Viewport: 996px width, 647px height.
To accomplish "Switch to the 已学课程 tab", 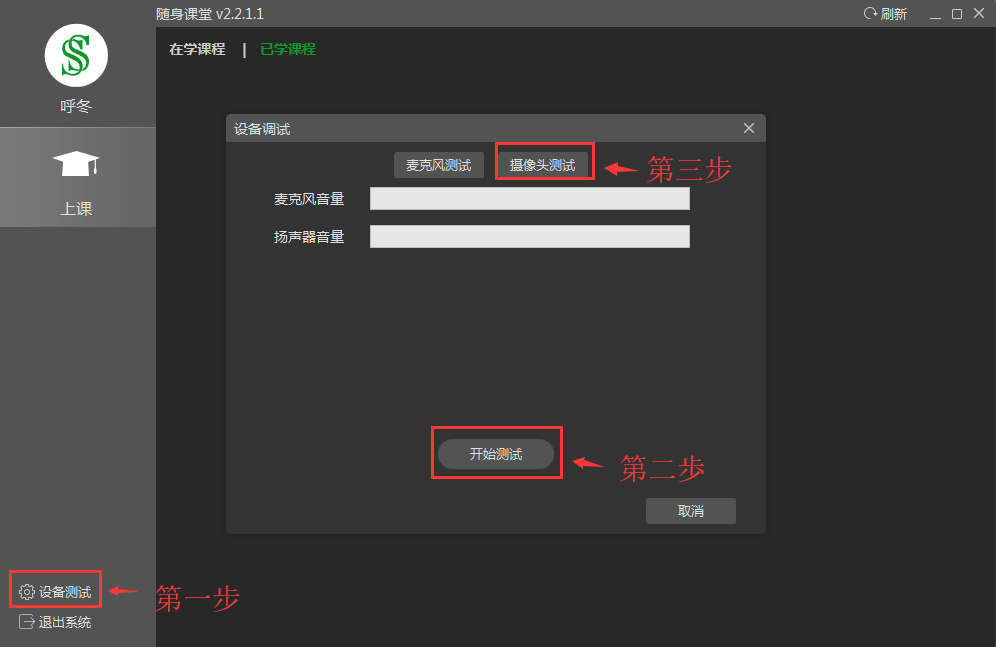I will point(288,49).
